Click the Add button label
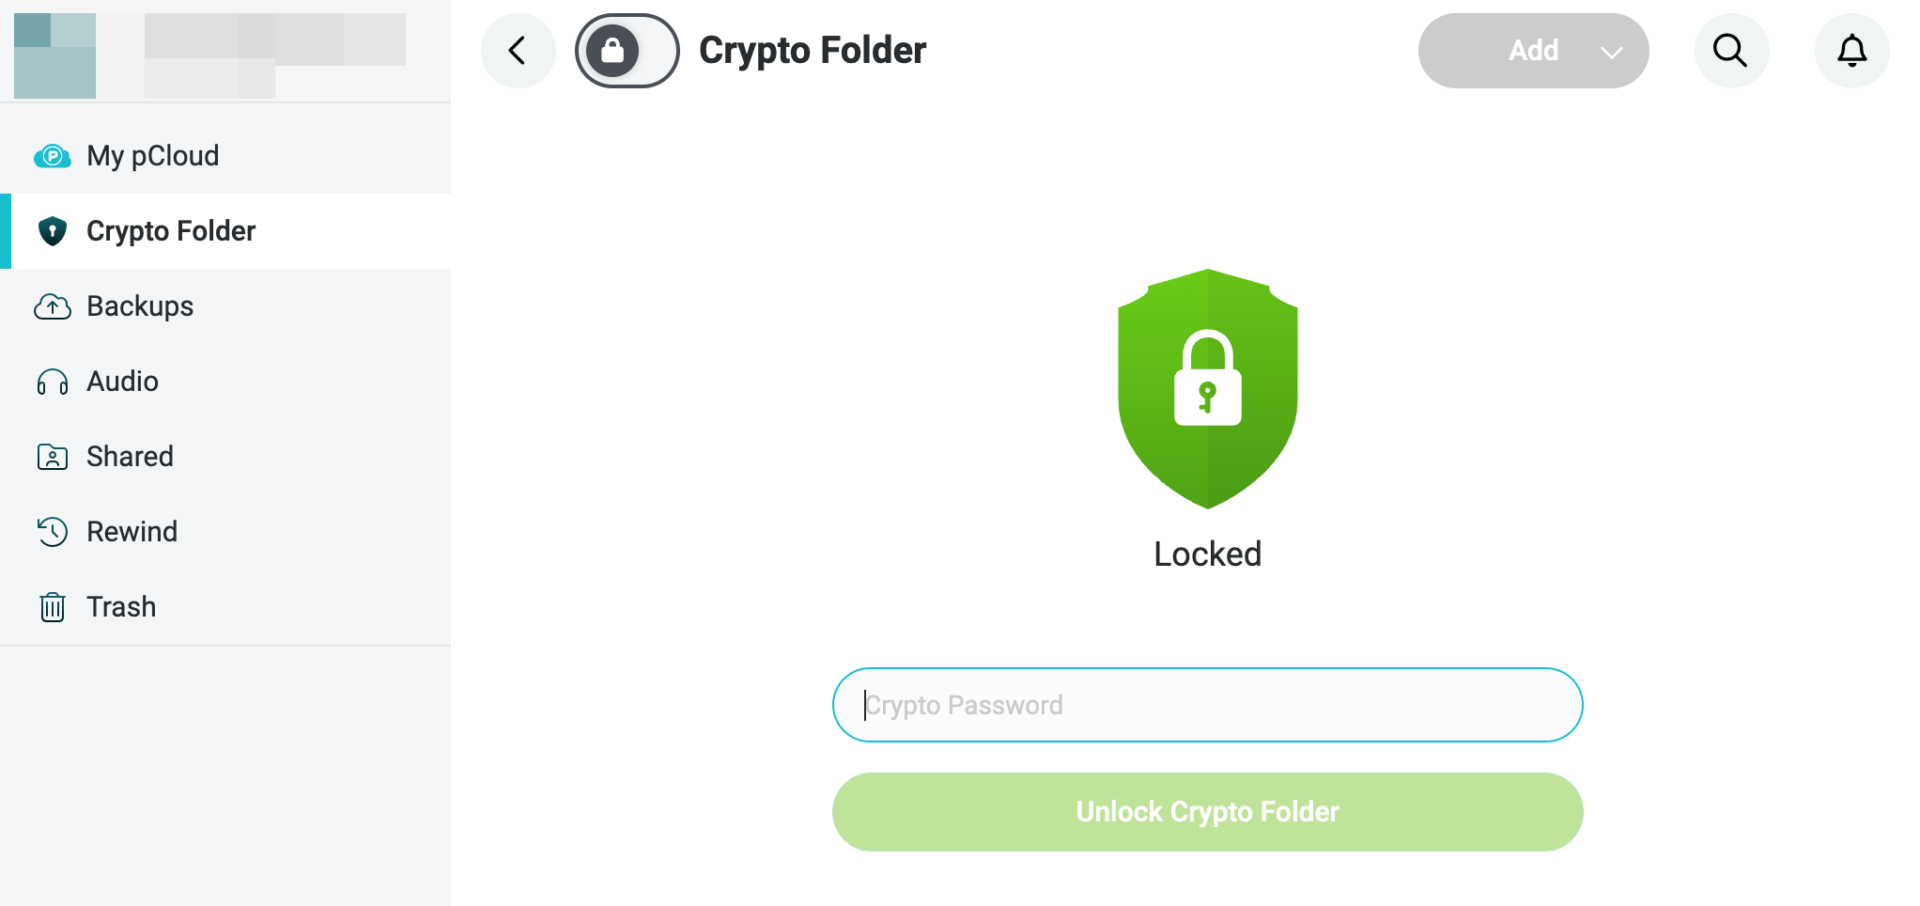Viewport: 1920px width, 906px height. [1532, 51]
